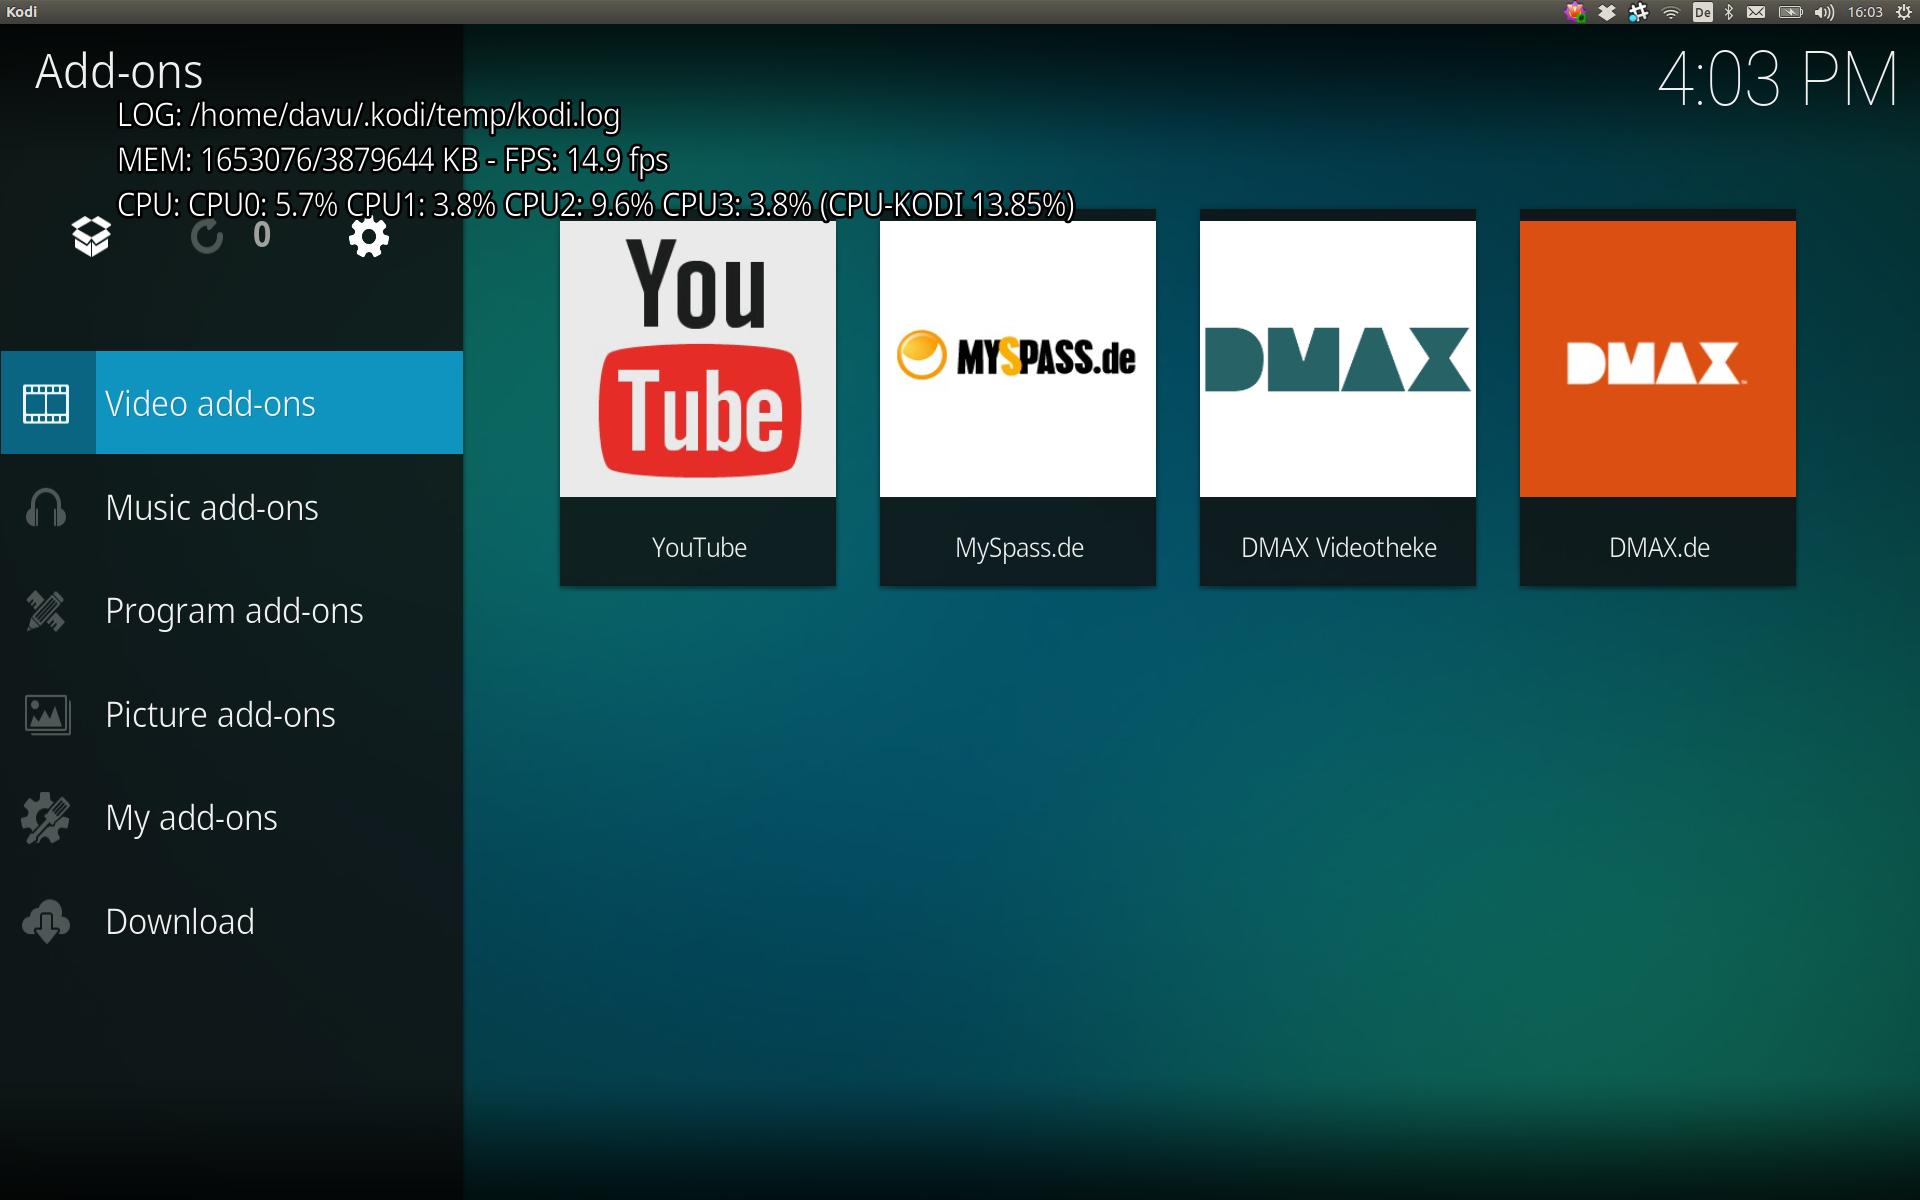1920x1200 pixels.
Task: Select Program add-ons category
Action: (232, 610)
